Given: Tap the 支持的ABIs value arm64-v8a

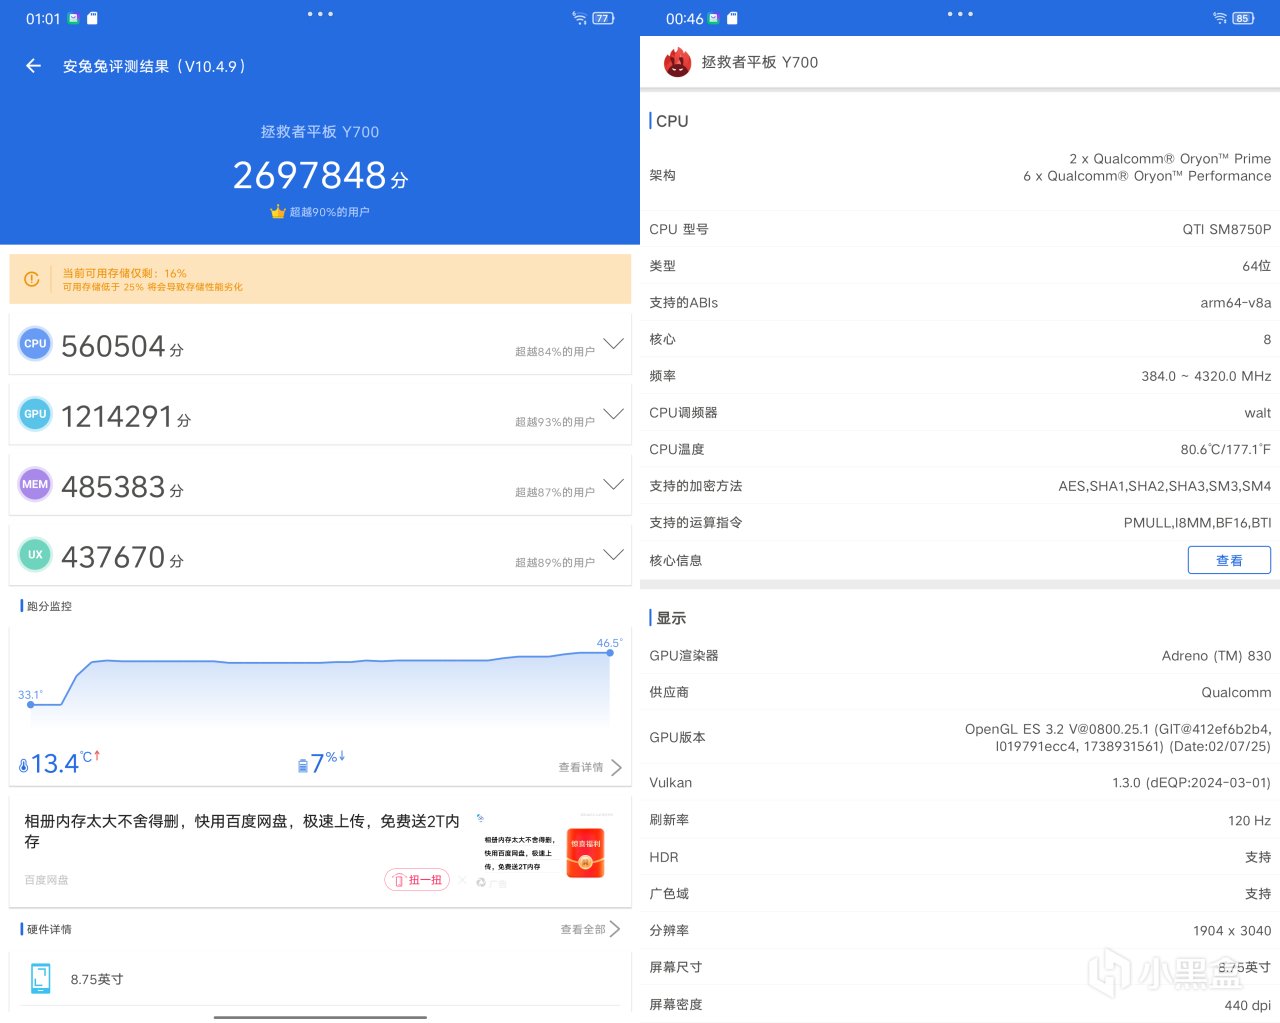Looking at the screenshot, I should 1236,303.
